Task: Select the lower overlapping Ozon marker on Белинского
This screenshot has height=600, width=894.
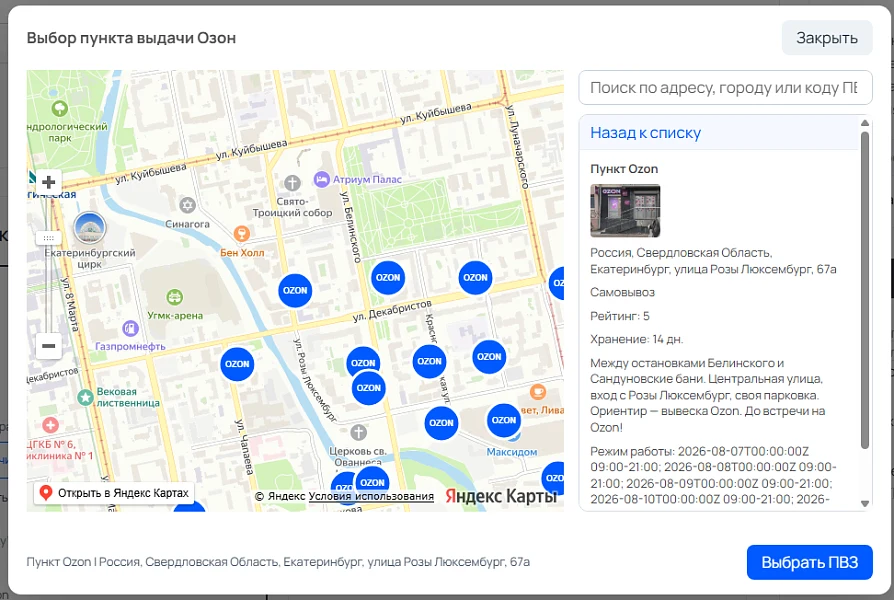Action: click(368, 388)
